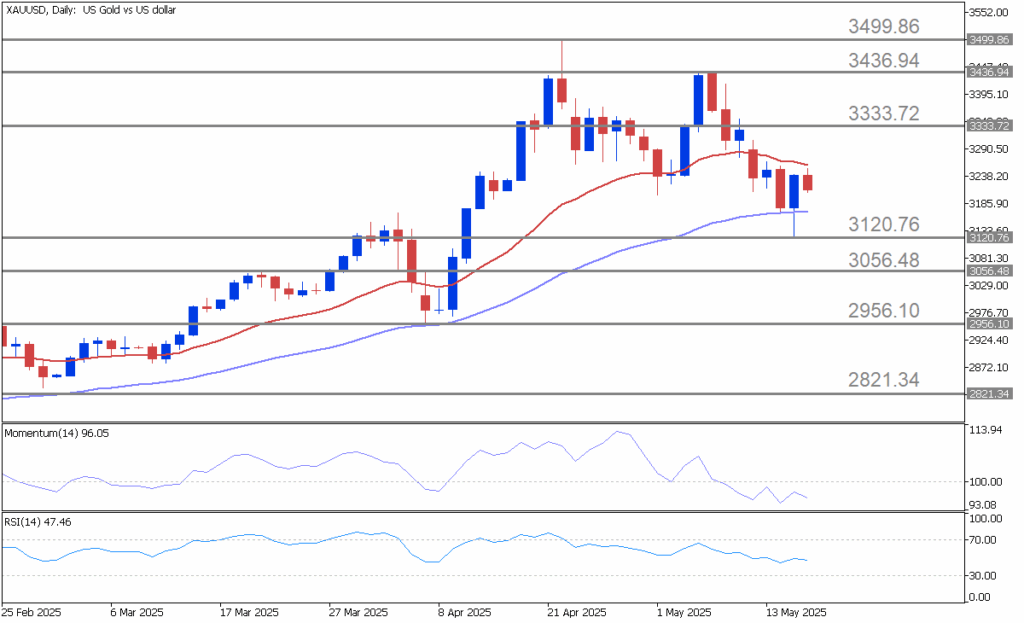Click the 3552.00 value on the price scale
This screenshot has width=1024, height=623.
pos(989,12)
